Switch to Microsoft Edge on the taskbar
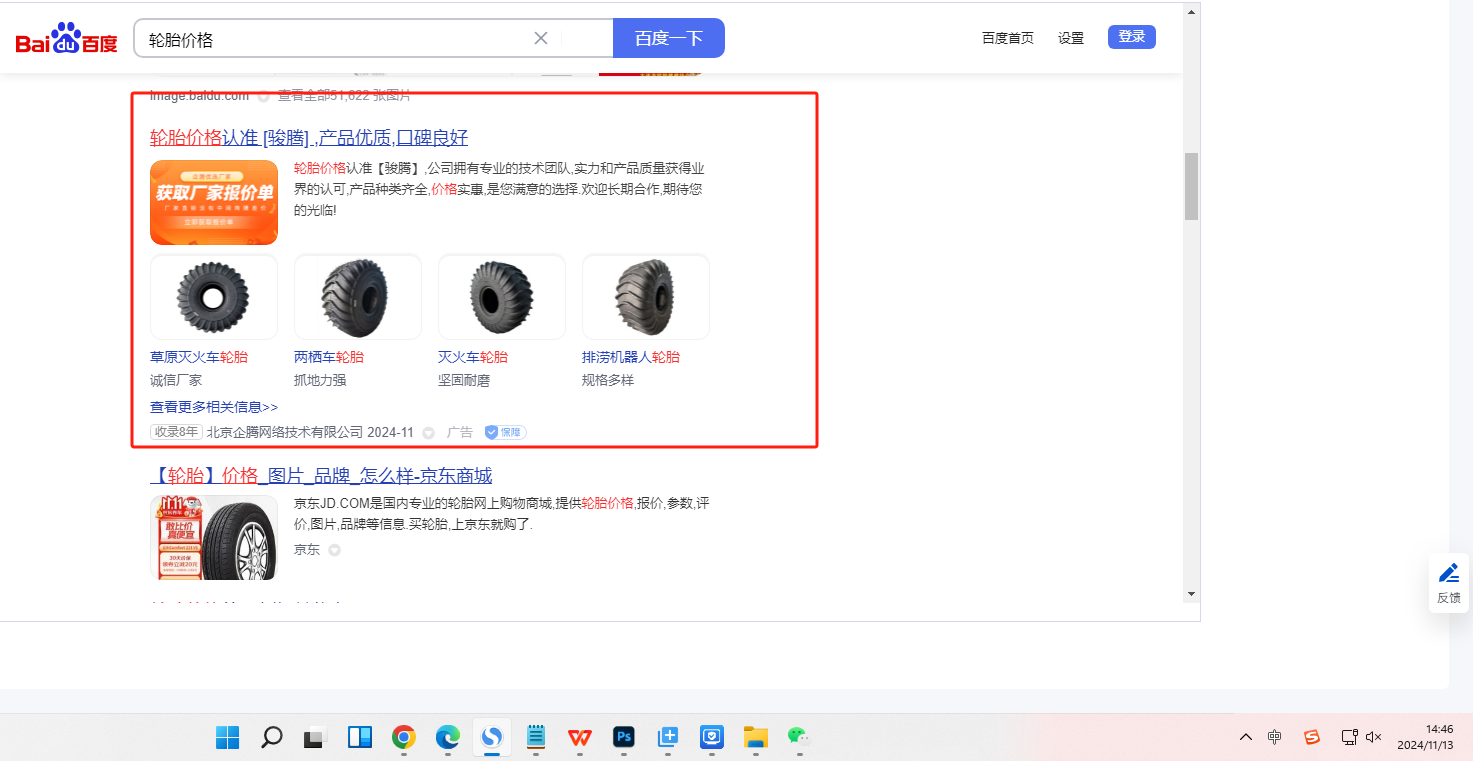 point(447,737)
